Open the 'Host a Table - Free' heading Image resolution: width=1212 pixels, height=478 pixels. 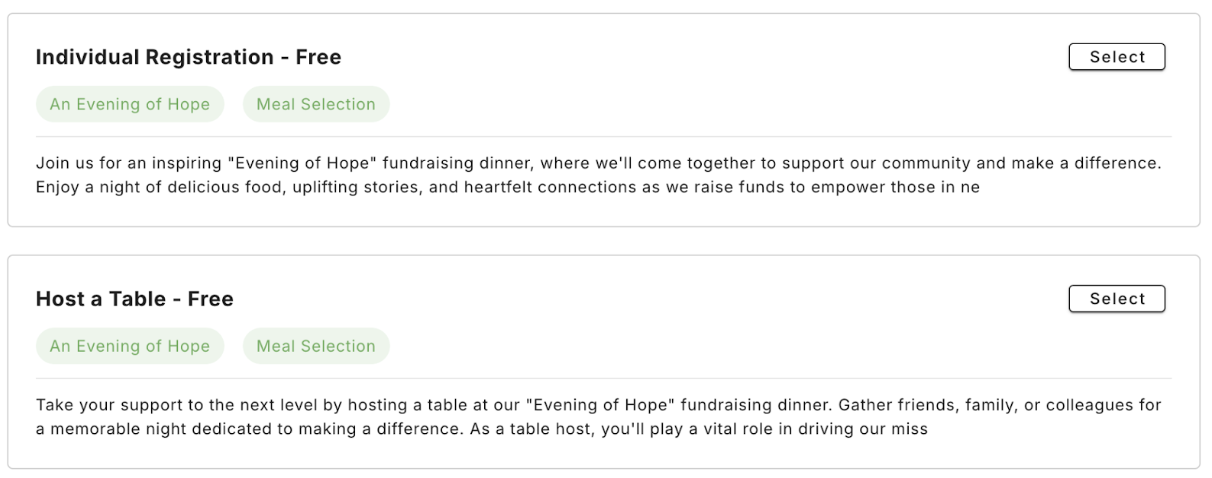click(134, 299)
